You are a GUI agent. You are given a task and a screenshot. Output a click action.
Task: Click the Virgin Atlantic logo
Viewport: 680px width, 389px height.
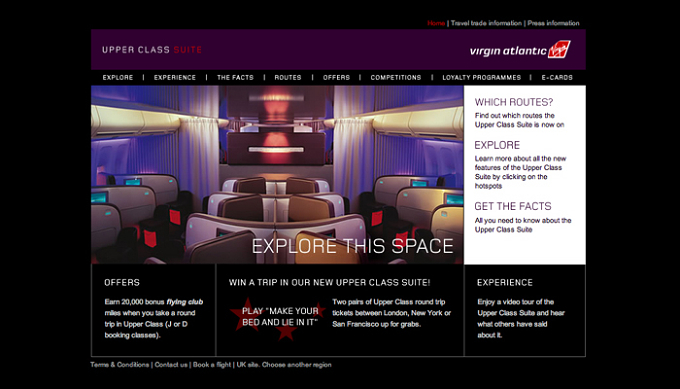520,49
